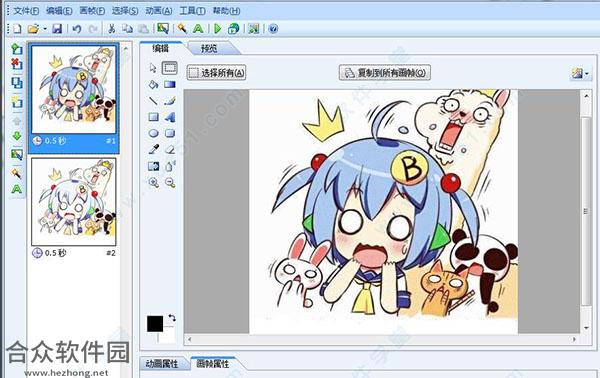Viewport: 600px width, 378px height.
Task: Select the rounded rectangle tool
Action: (170, 133)
